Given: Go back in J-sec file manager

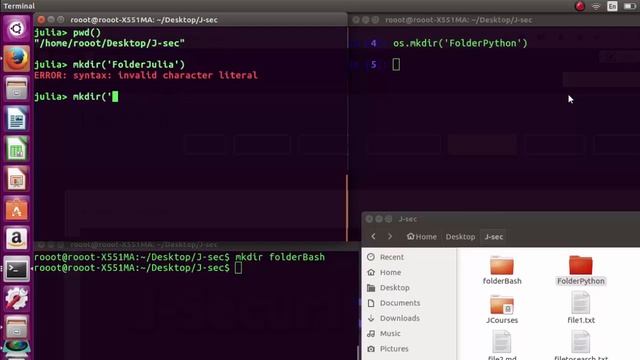Looking at the screenshot, I should pos(373,236).
